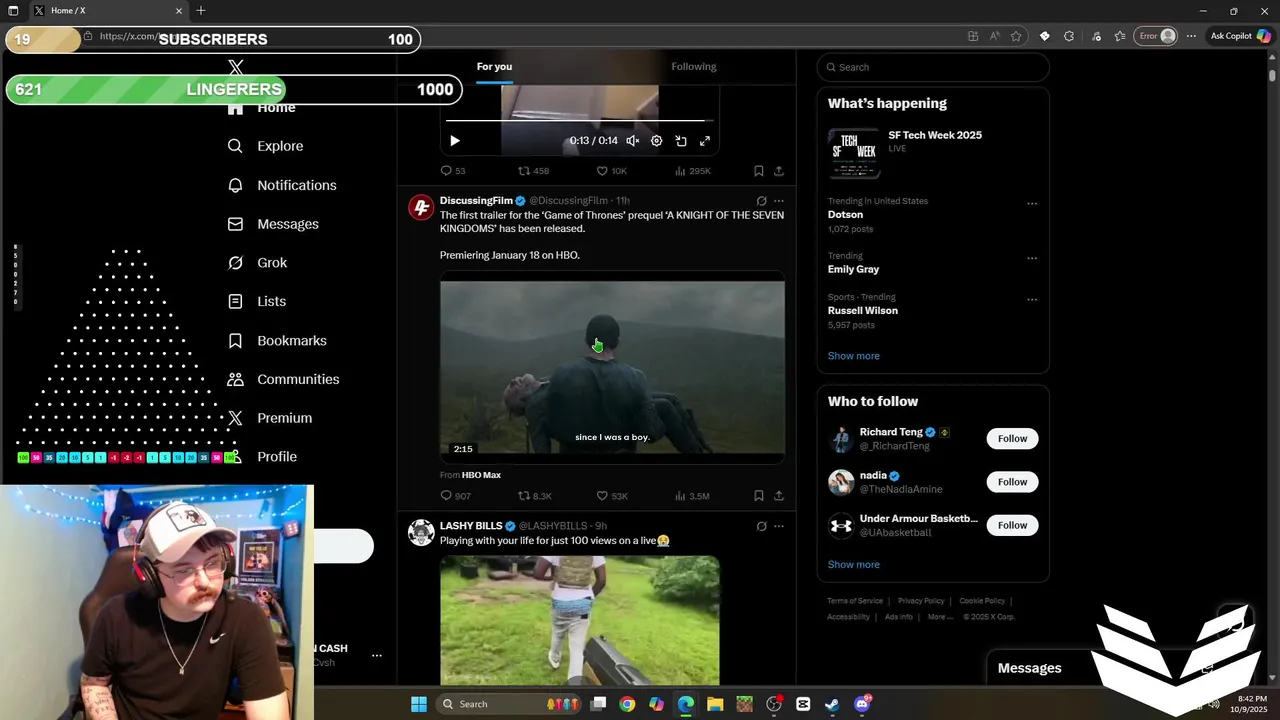Open Grok in the sidebar
The height and width of the screenshot is (720, 1280).
[x=258, y=263]
